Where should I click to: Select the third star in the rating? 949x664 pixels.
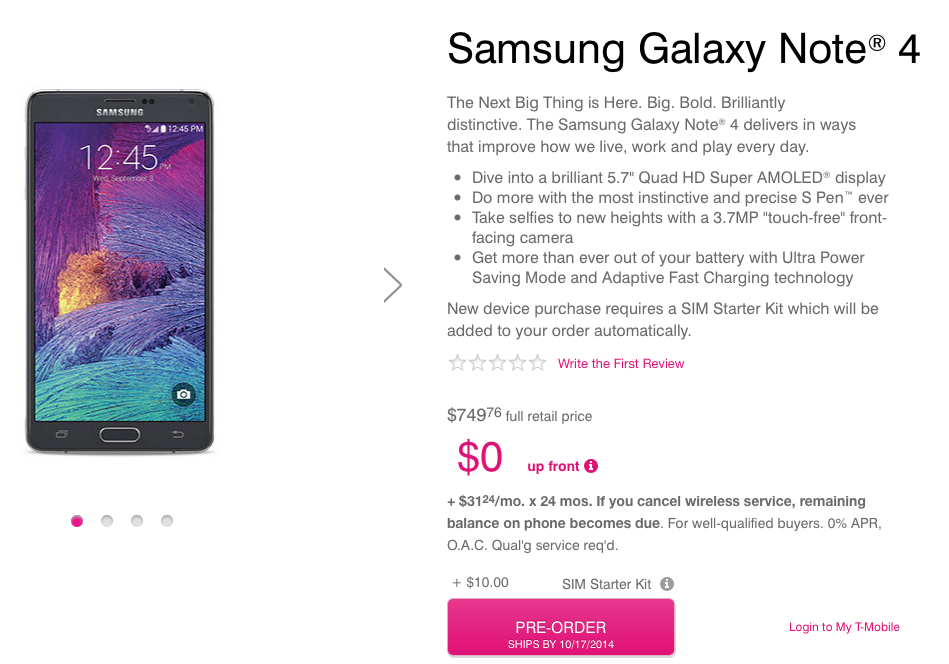[x=498, y=363]
